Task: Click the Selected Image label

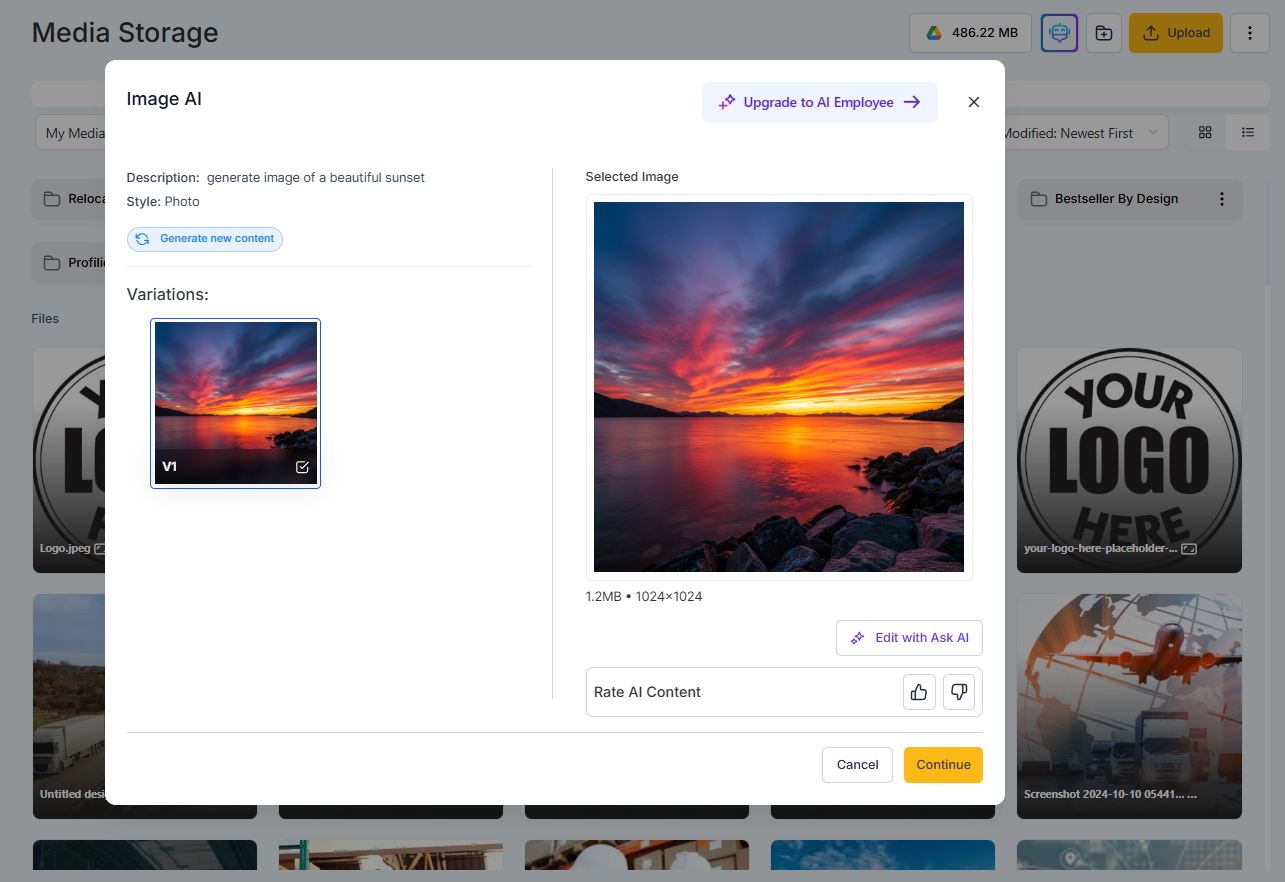Action: click(632, 177)
